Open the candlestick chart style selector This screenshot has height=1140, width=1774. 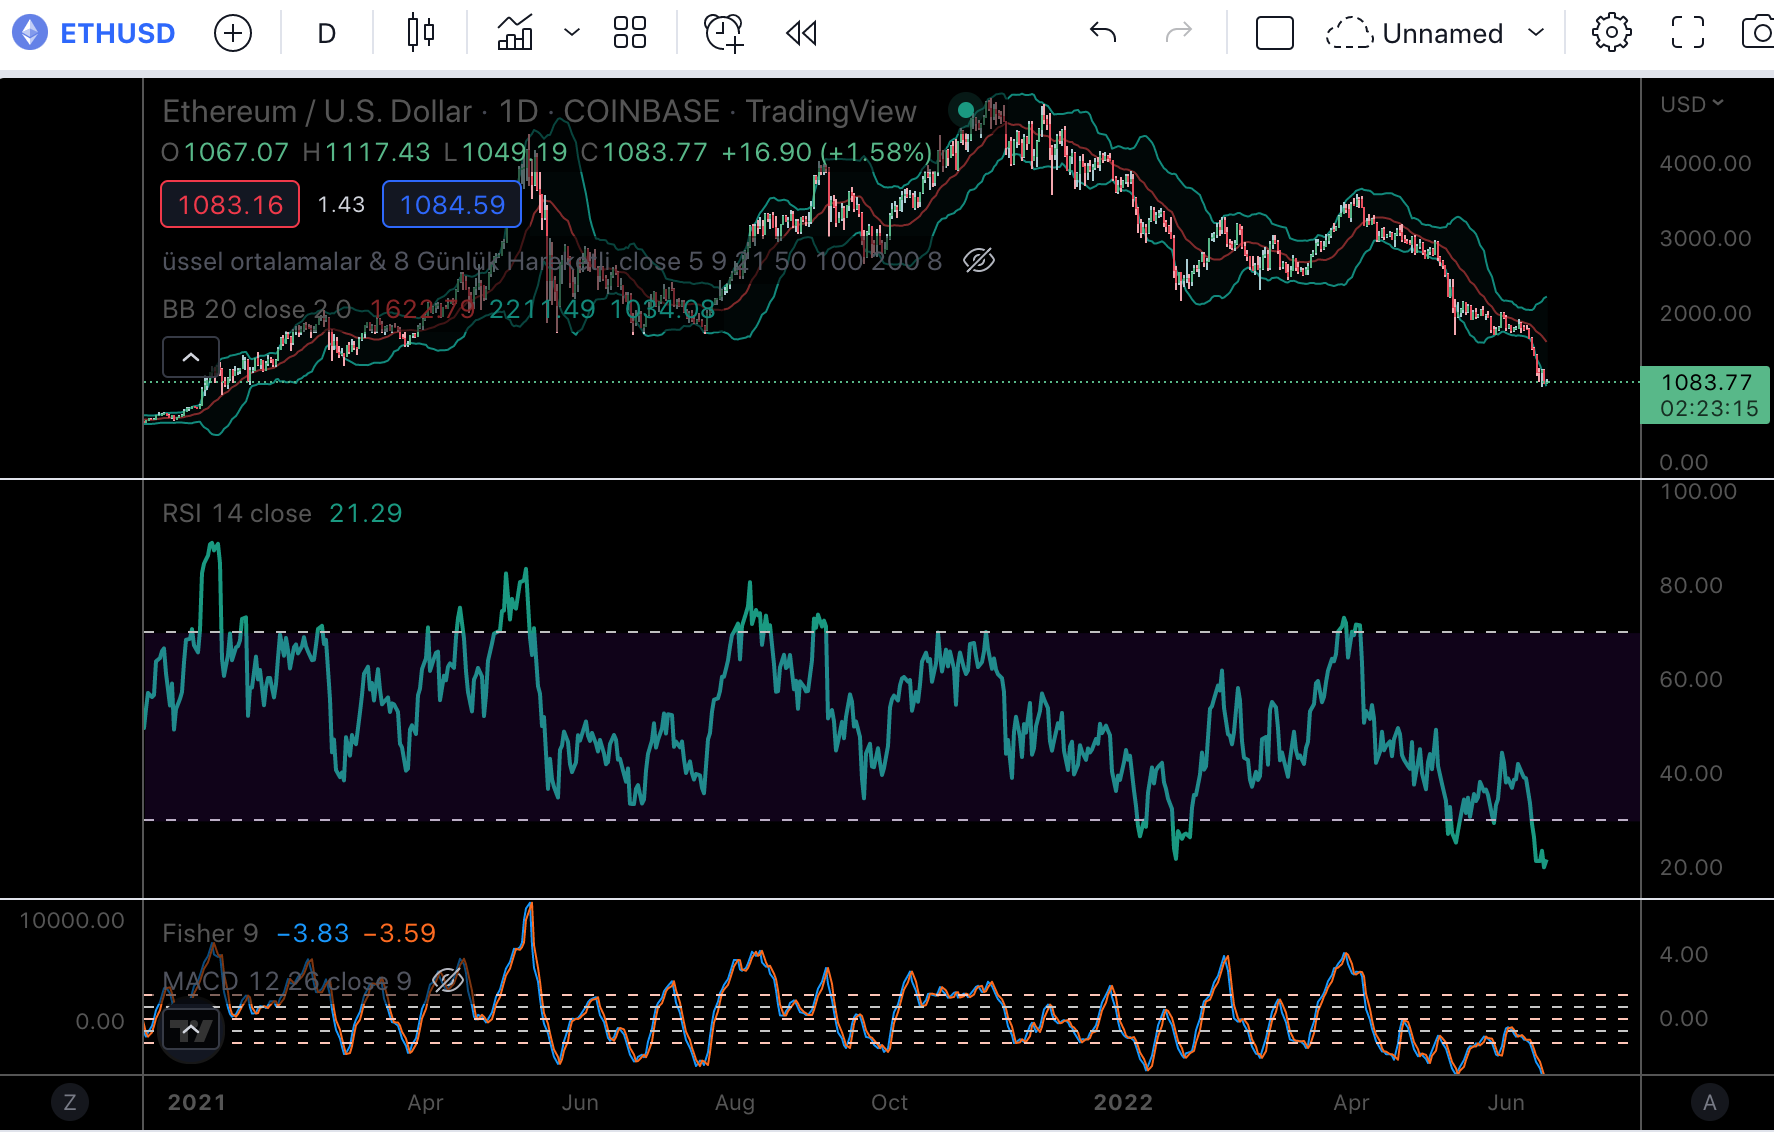421,33
